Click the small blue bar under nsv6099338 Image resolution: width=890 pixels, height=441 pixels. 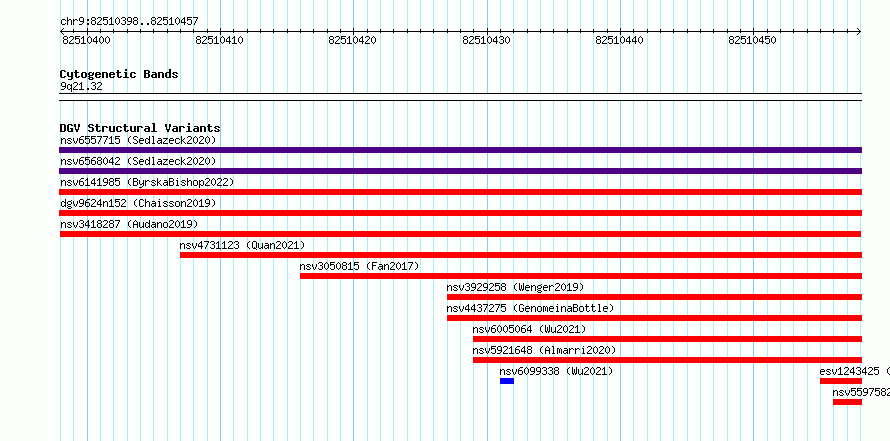coord(507,381)
